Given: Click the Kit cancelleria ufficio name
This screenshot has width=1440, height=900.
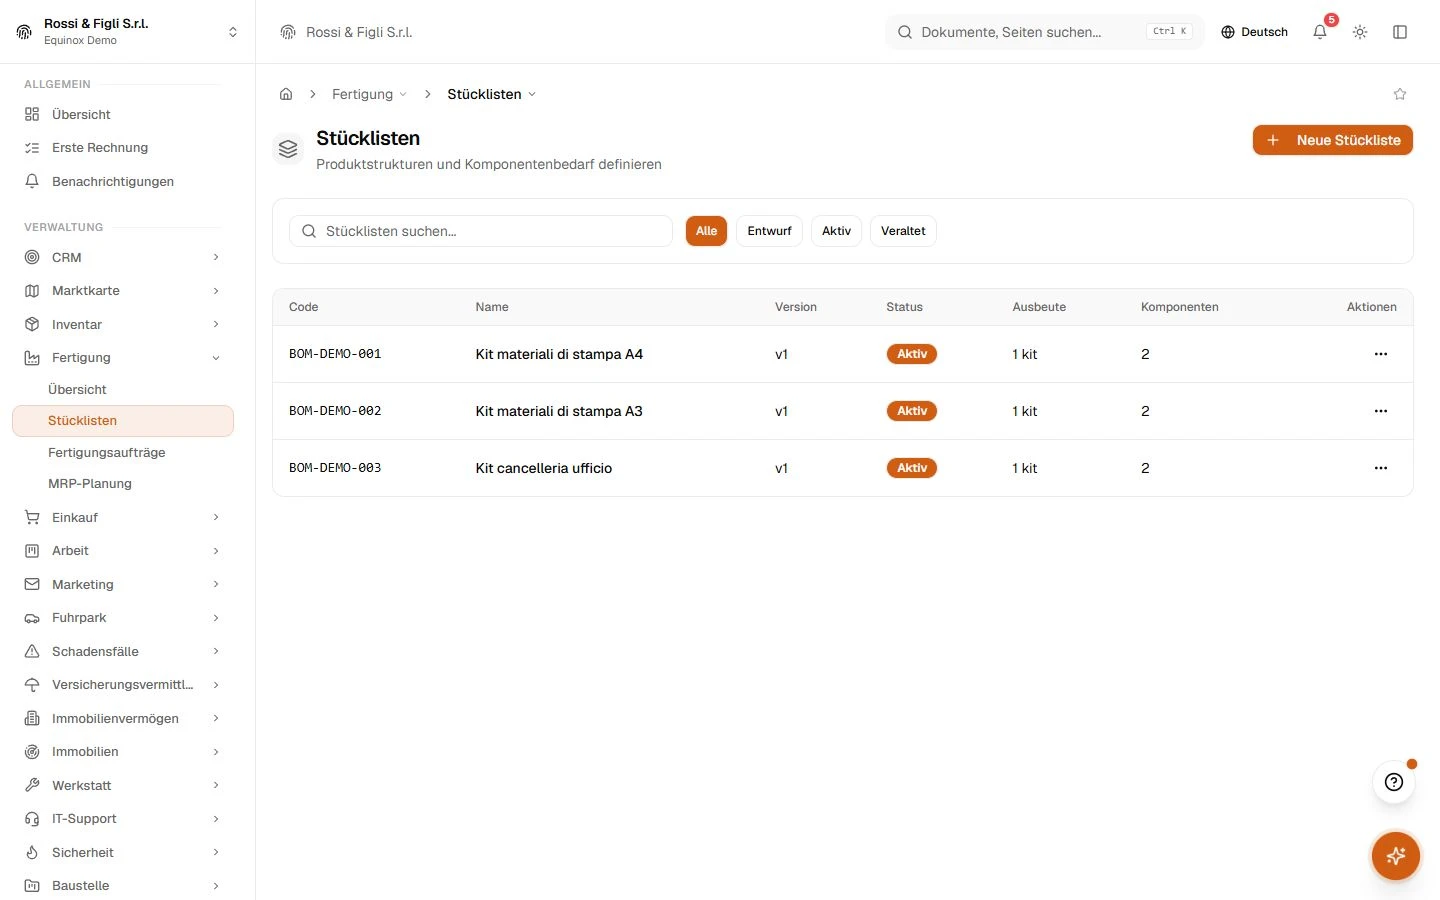Looking at the screenshot, I should click(x=544, y=468).
